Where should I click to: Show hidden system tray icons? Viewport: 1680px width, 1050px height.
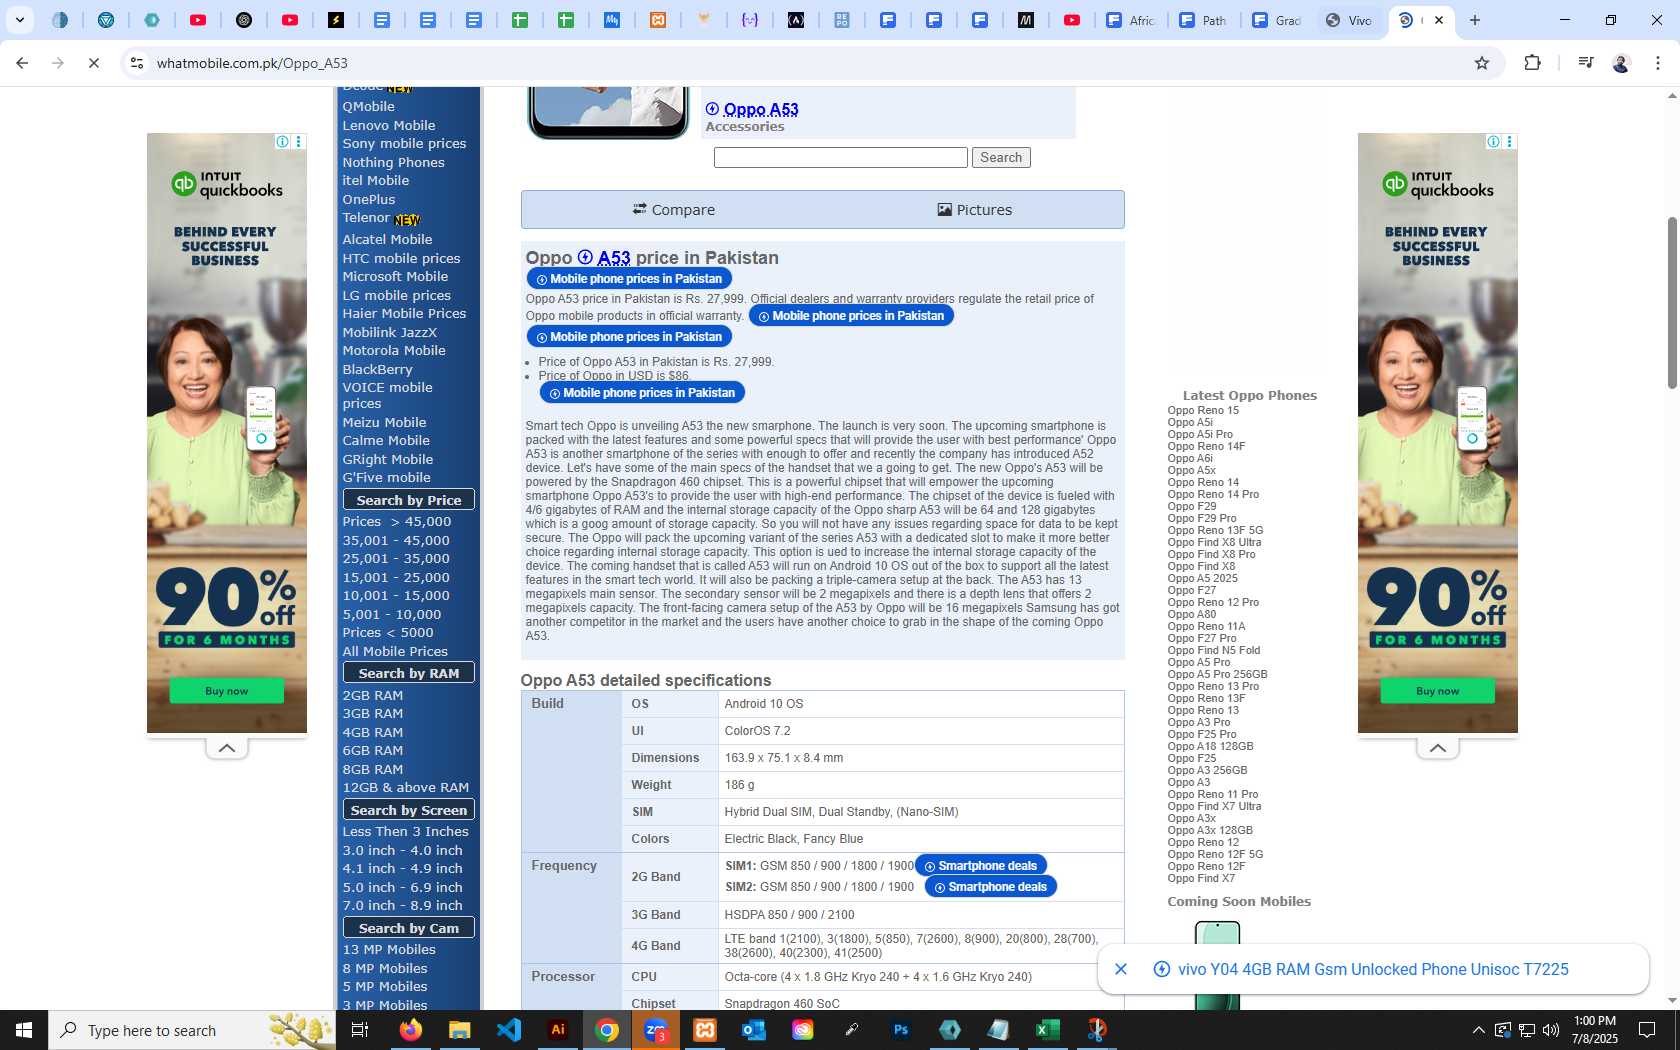tap(1478, 1030)
